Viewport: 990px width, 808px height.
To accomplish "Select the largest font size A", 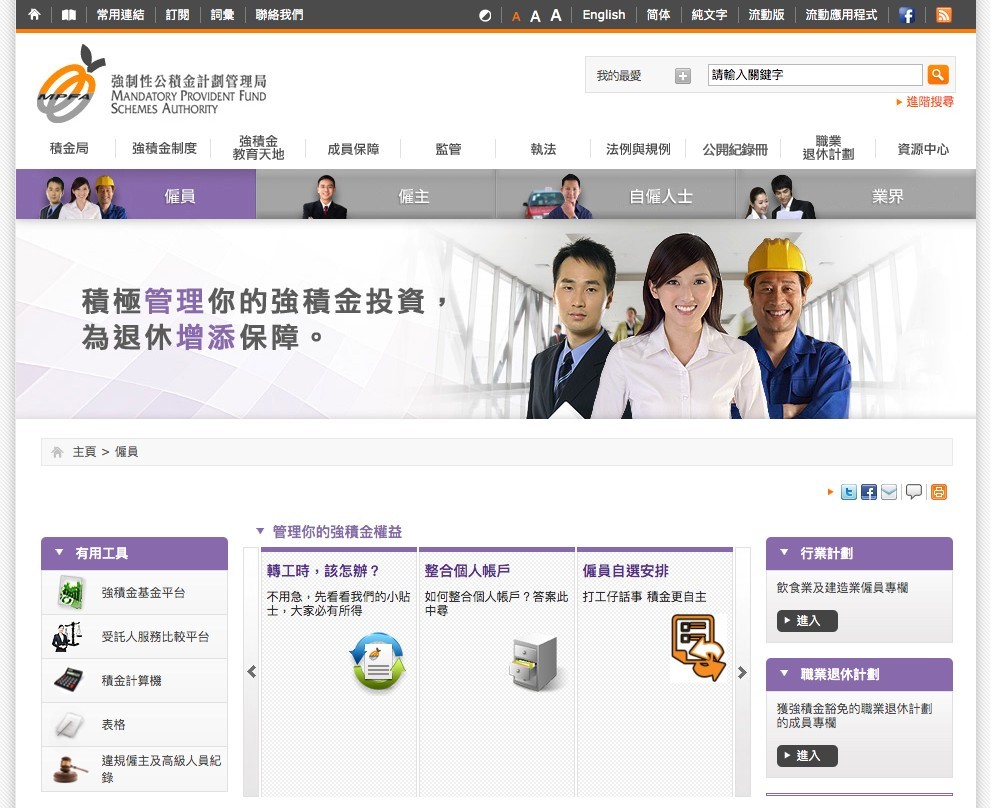I will (556, 15).
